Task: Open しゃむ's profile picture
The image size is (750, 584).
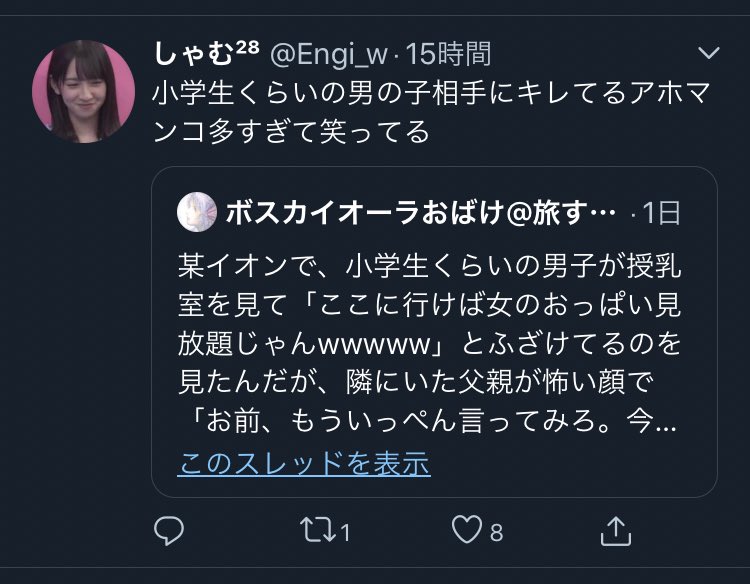Action: 83,91
